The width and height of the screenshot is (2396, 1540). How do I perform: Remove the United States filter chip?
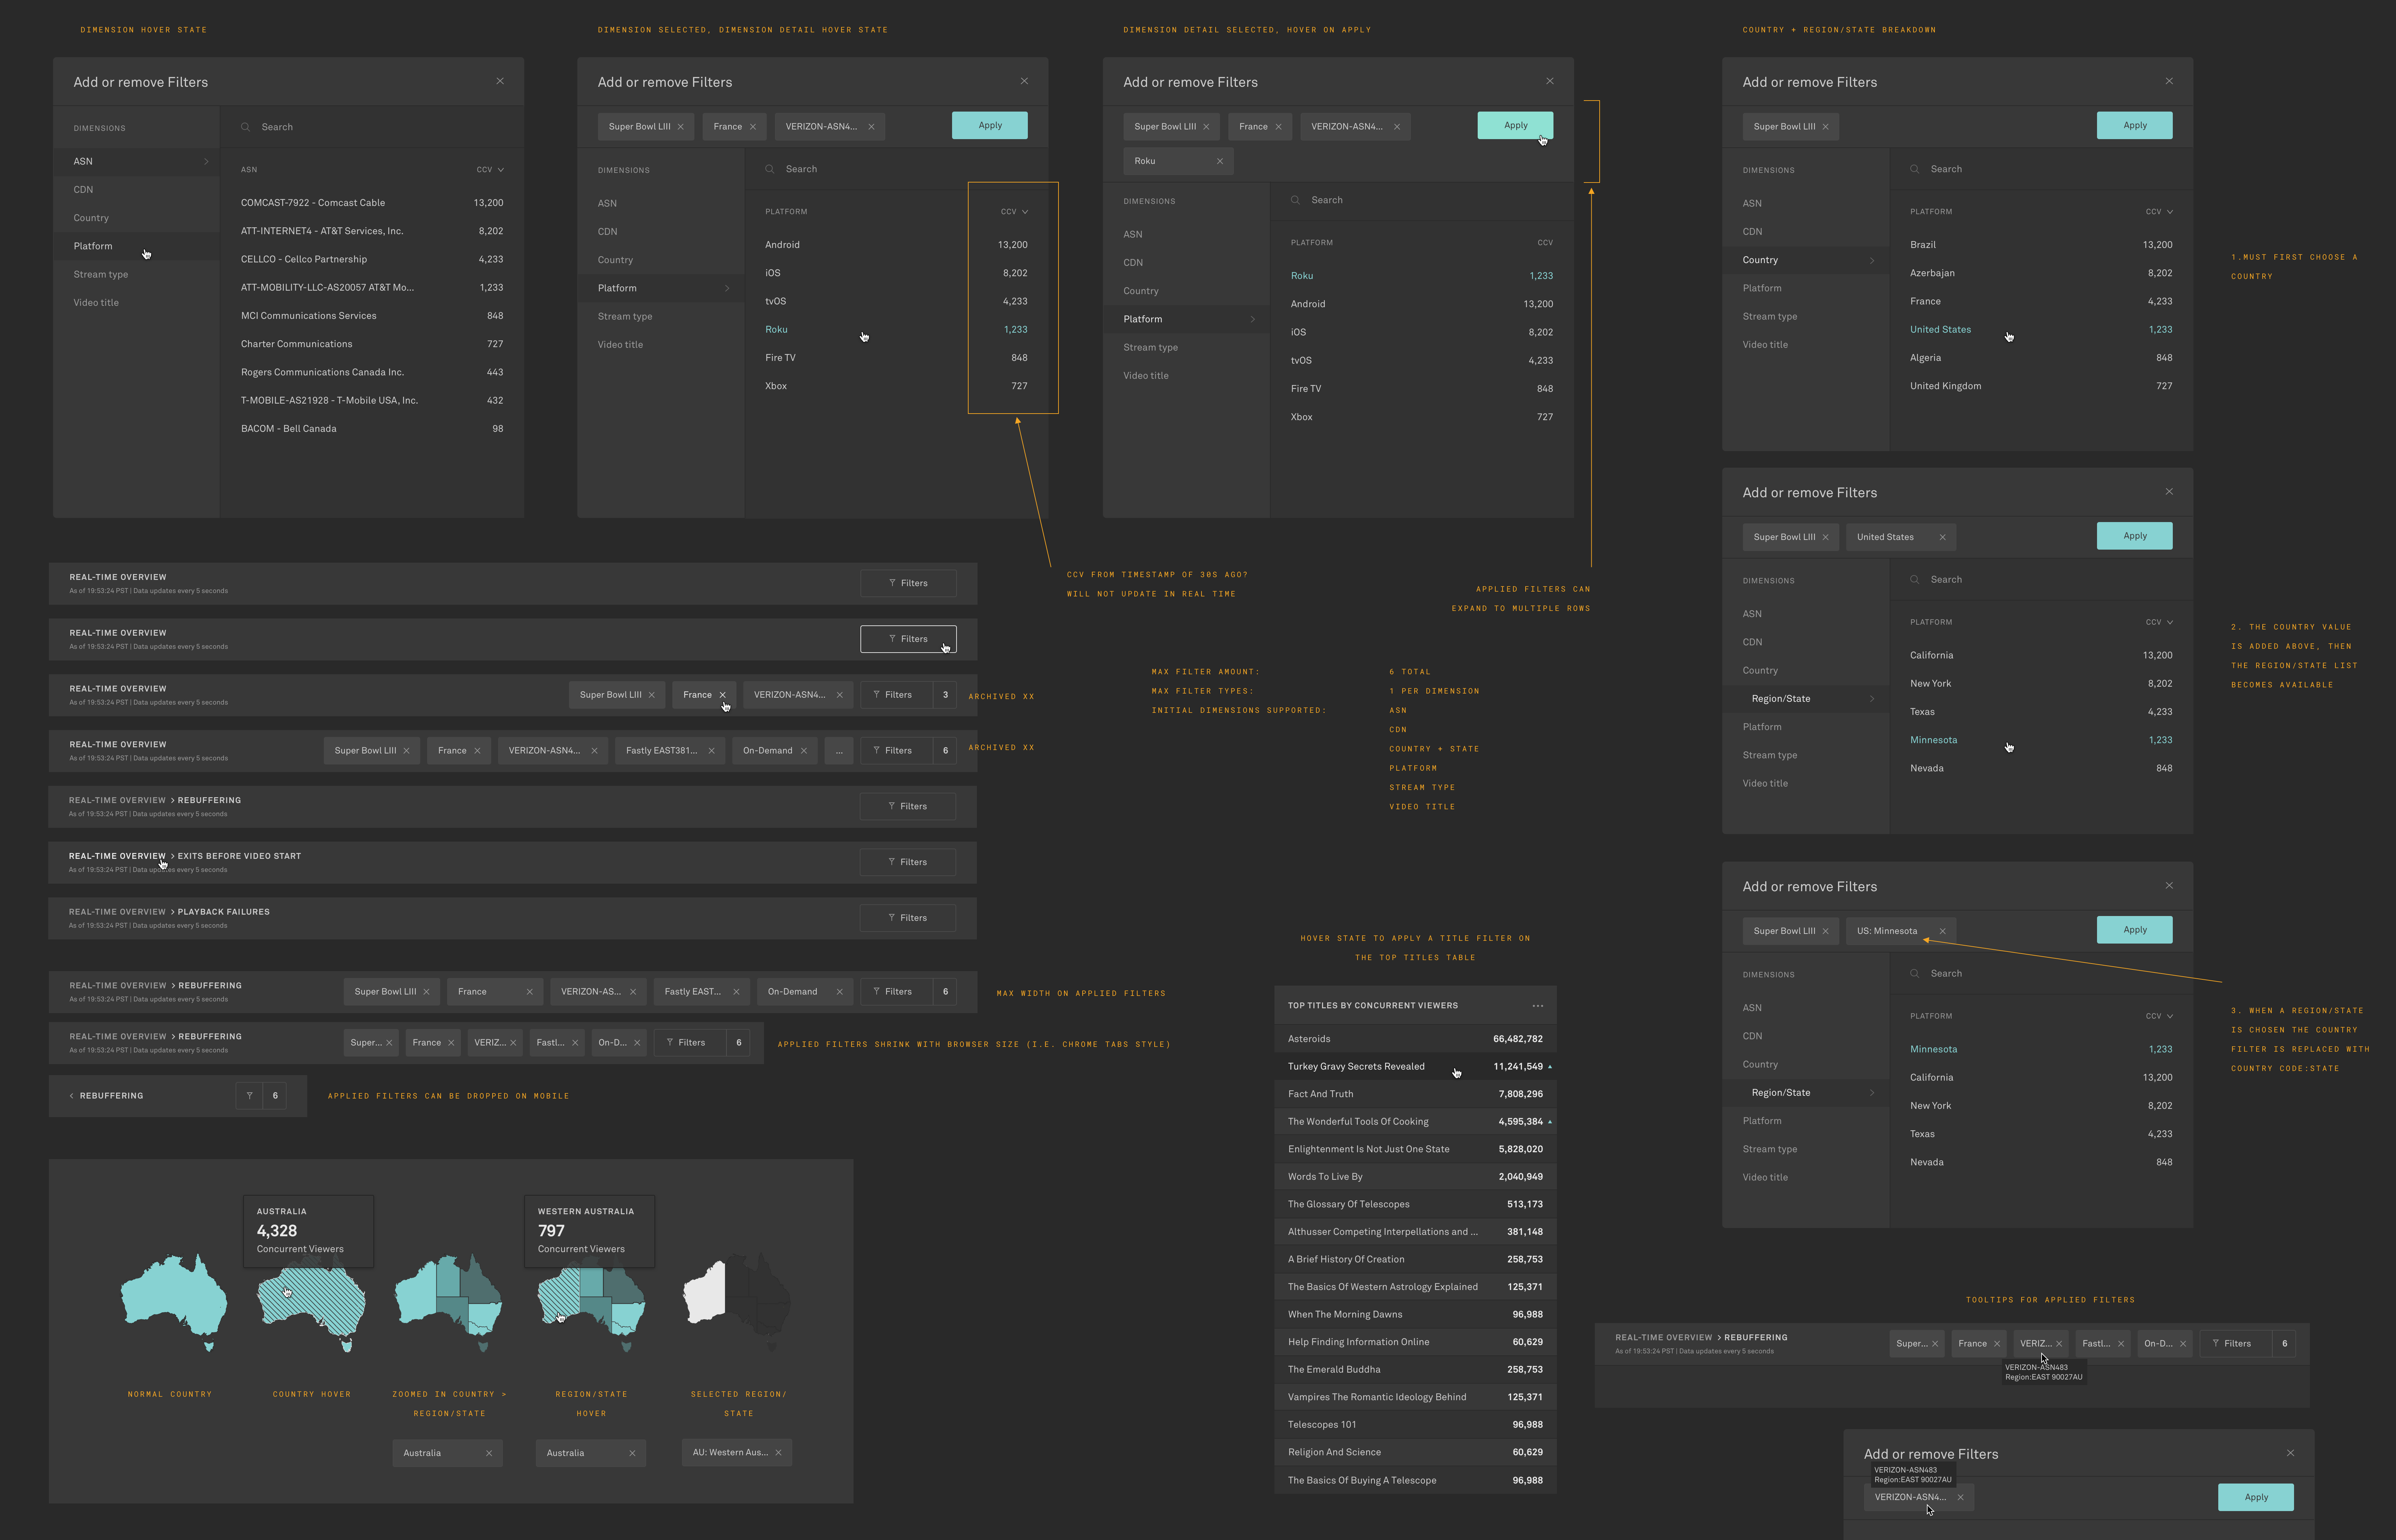1942,537
